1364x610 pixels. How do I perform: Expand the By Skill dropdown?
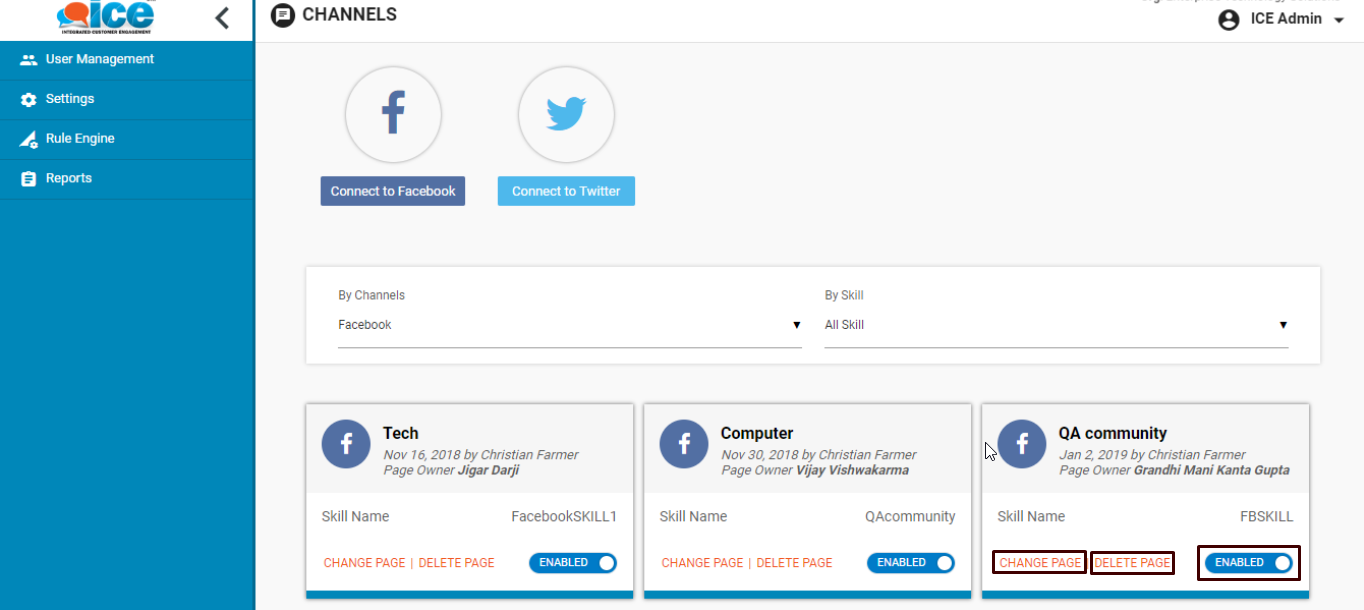(x=1055, y=325)
